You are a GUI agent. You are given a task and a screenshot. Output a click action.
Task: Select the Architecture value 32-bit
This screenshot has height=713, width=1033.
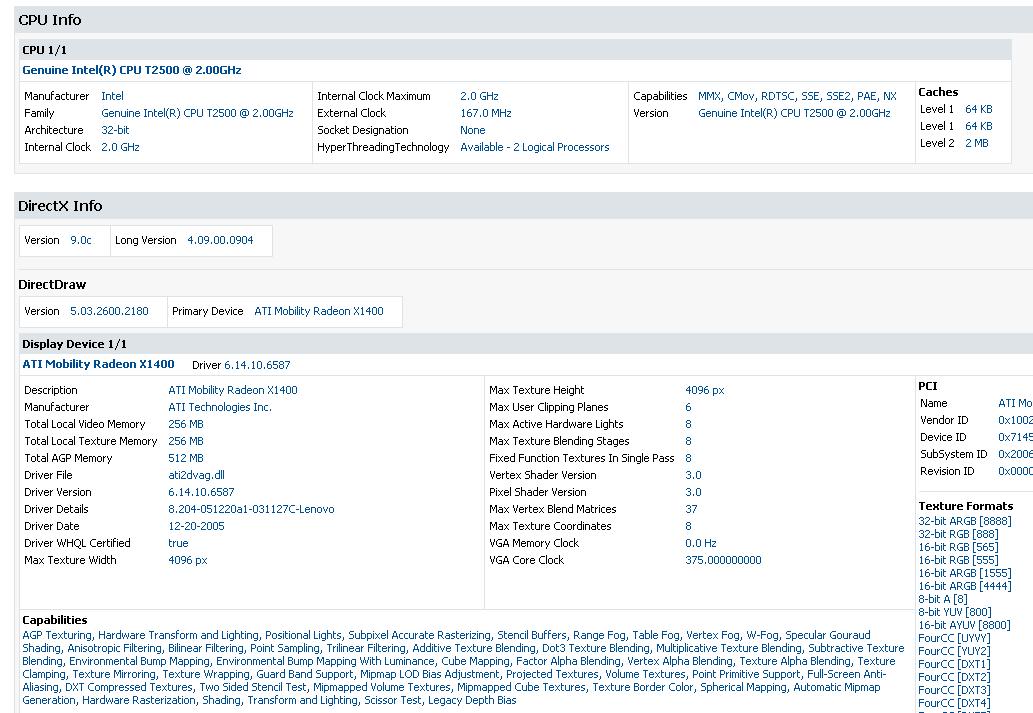pos(115,130)
